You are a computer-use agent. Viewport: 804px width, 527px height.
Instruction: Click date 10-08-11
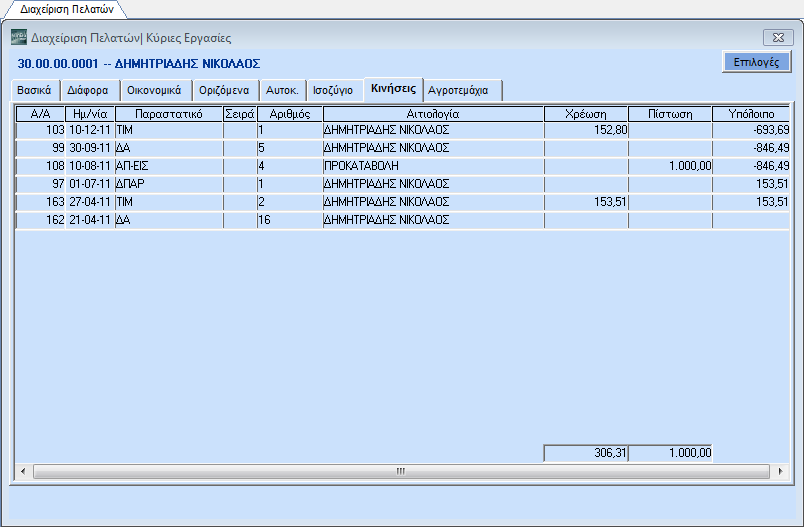(x=90, y=166)
